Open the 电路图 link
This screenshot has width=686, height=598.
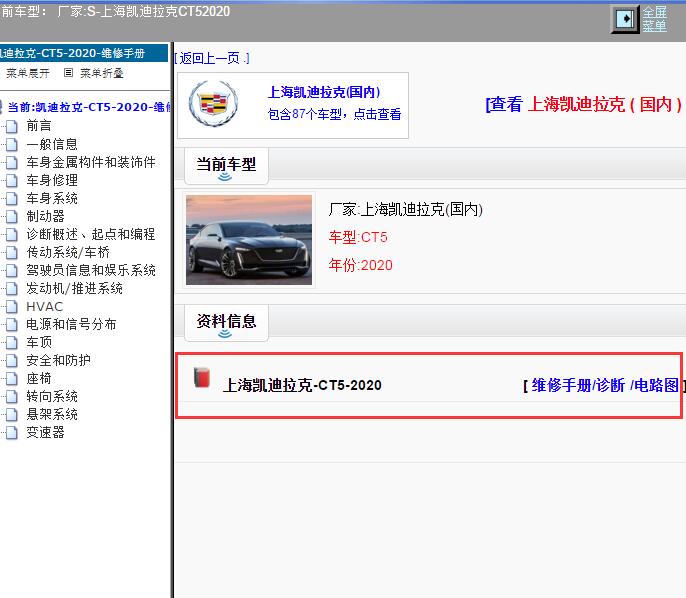coord(656,385)
